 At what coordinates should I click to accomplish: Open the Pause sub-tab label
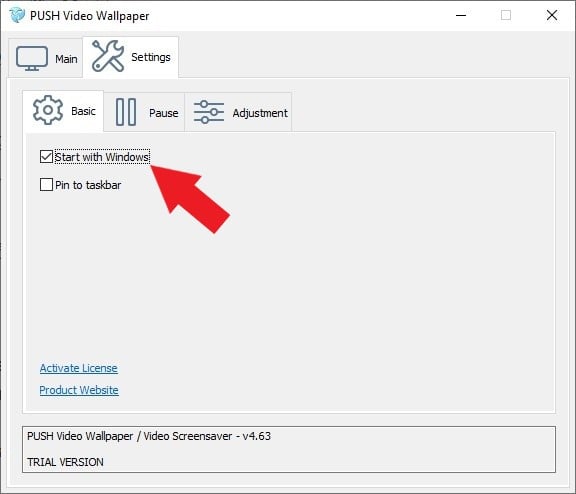pos(164,113)
